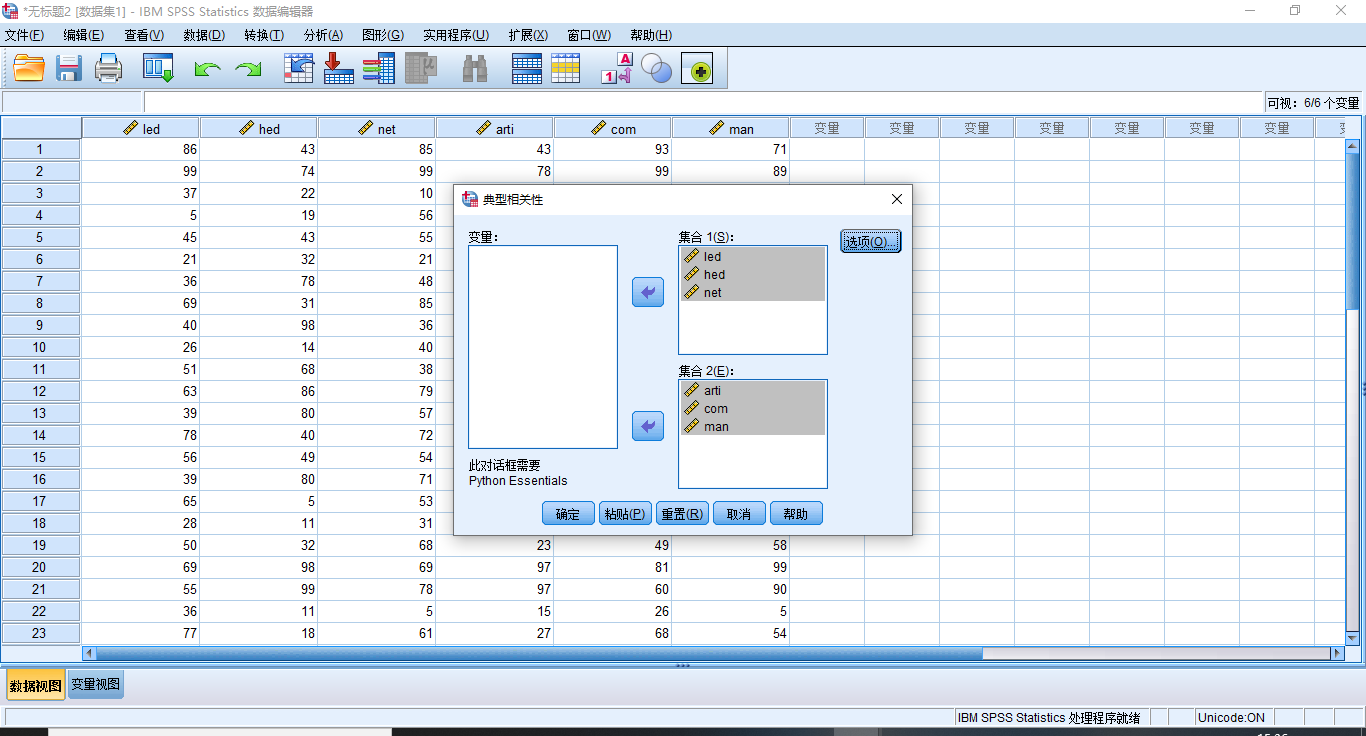This screenshot has width=1366, height=736.
Task: Select the led column header
Action: (x=141, y=128)
